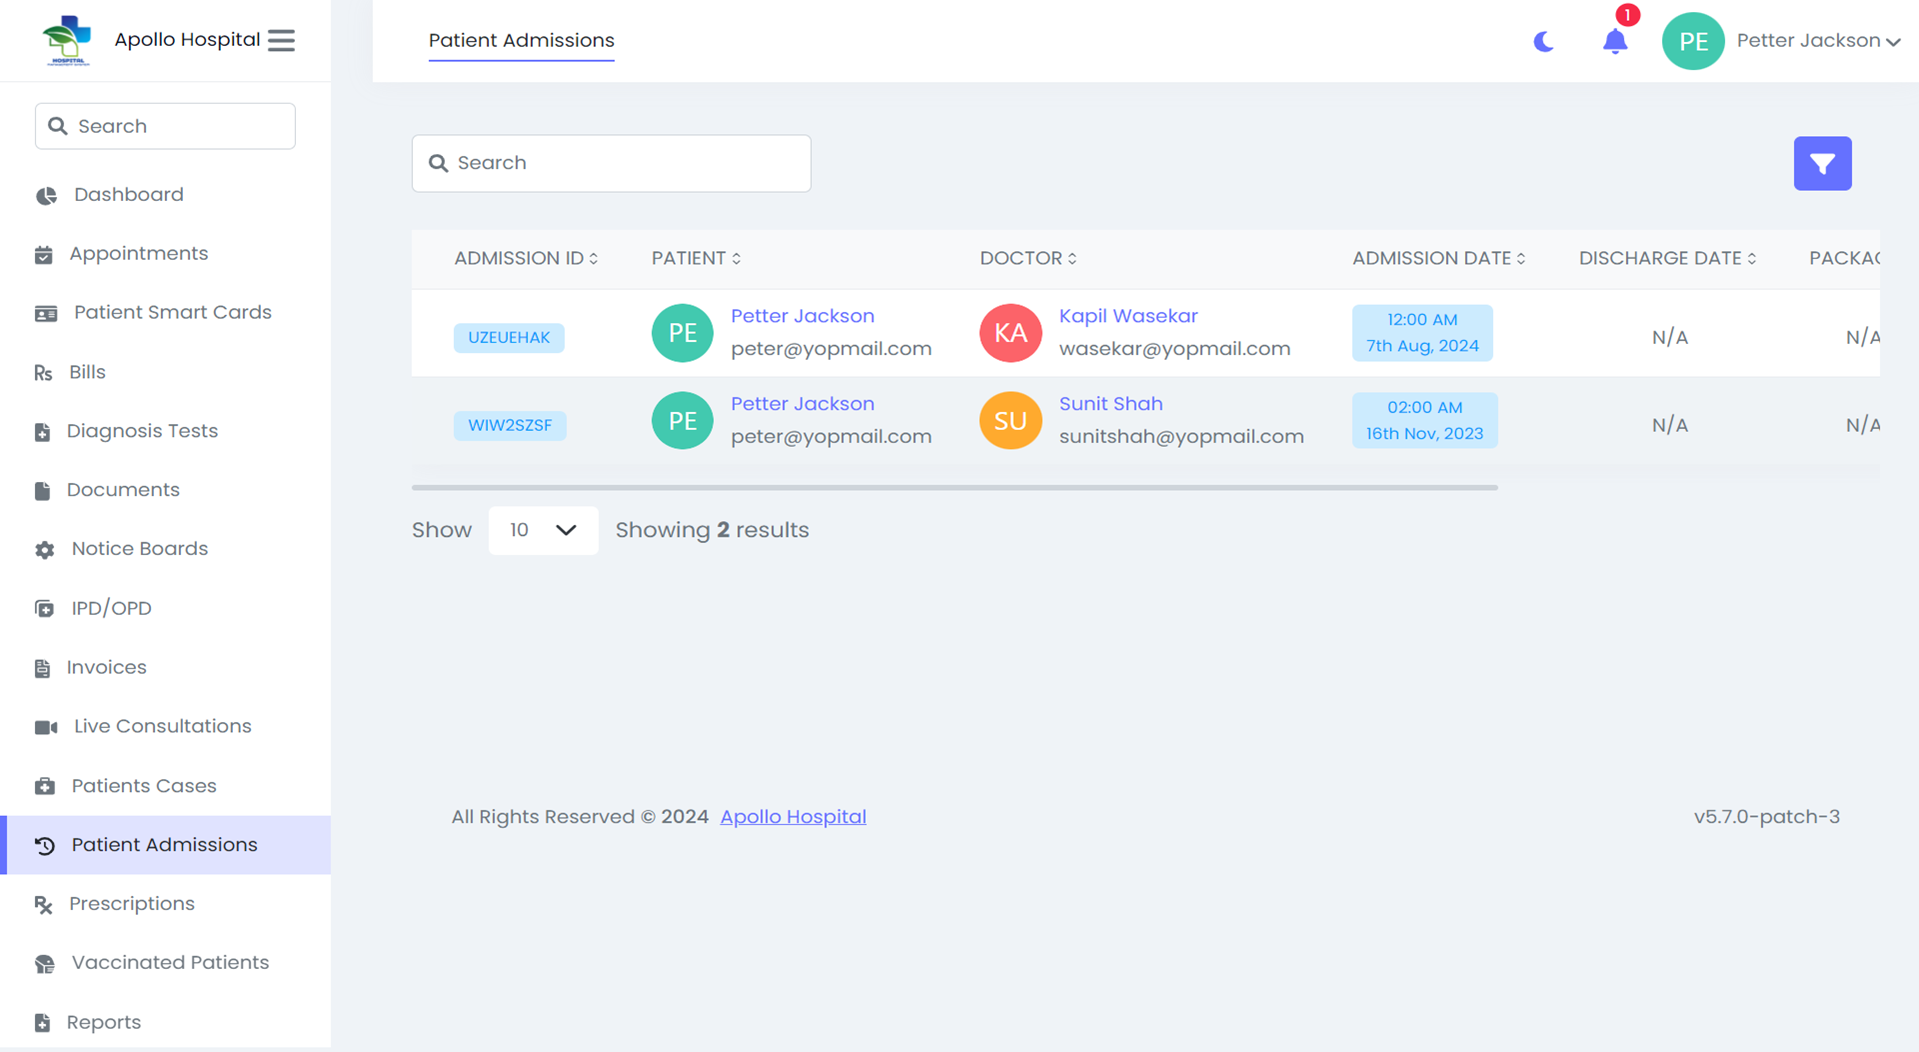
Task: Open Dashboard from the sidebar menu
Action: [128, 194]
